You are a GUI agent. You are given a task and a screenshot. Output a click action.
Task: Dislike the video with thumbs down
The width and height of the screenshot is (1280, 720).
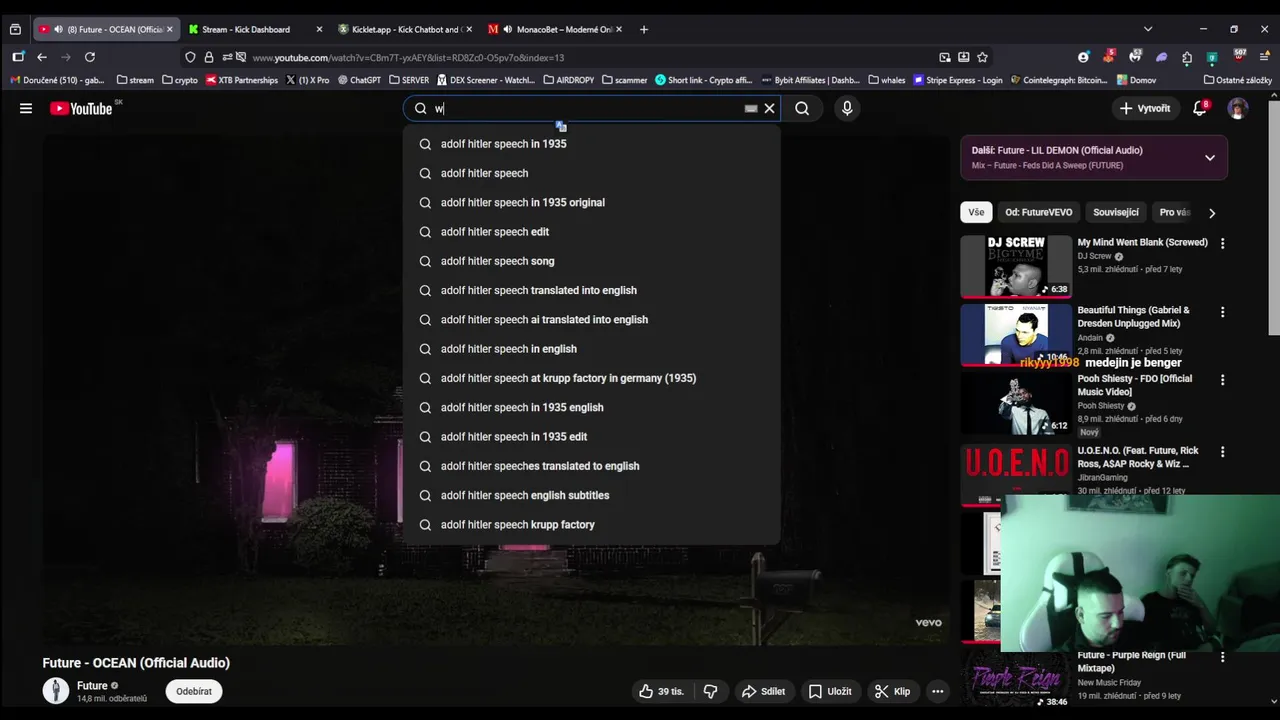coord(710,691)
